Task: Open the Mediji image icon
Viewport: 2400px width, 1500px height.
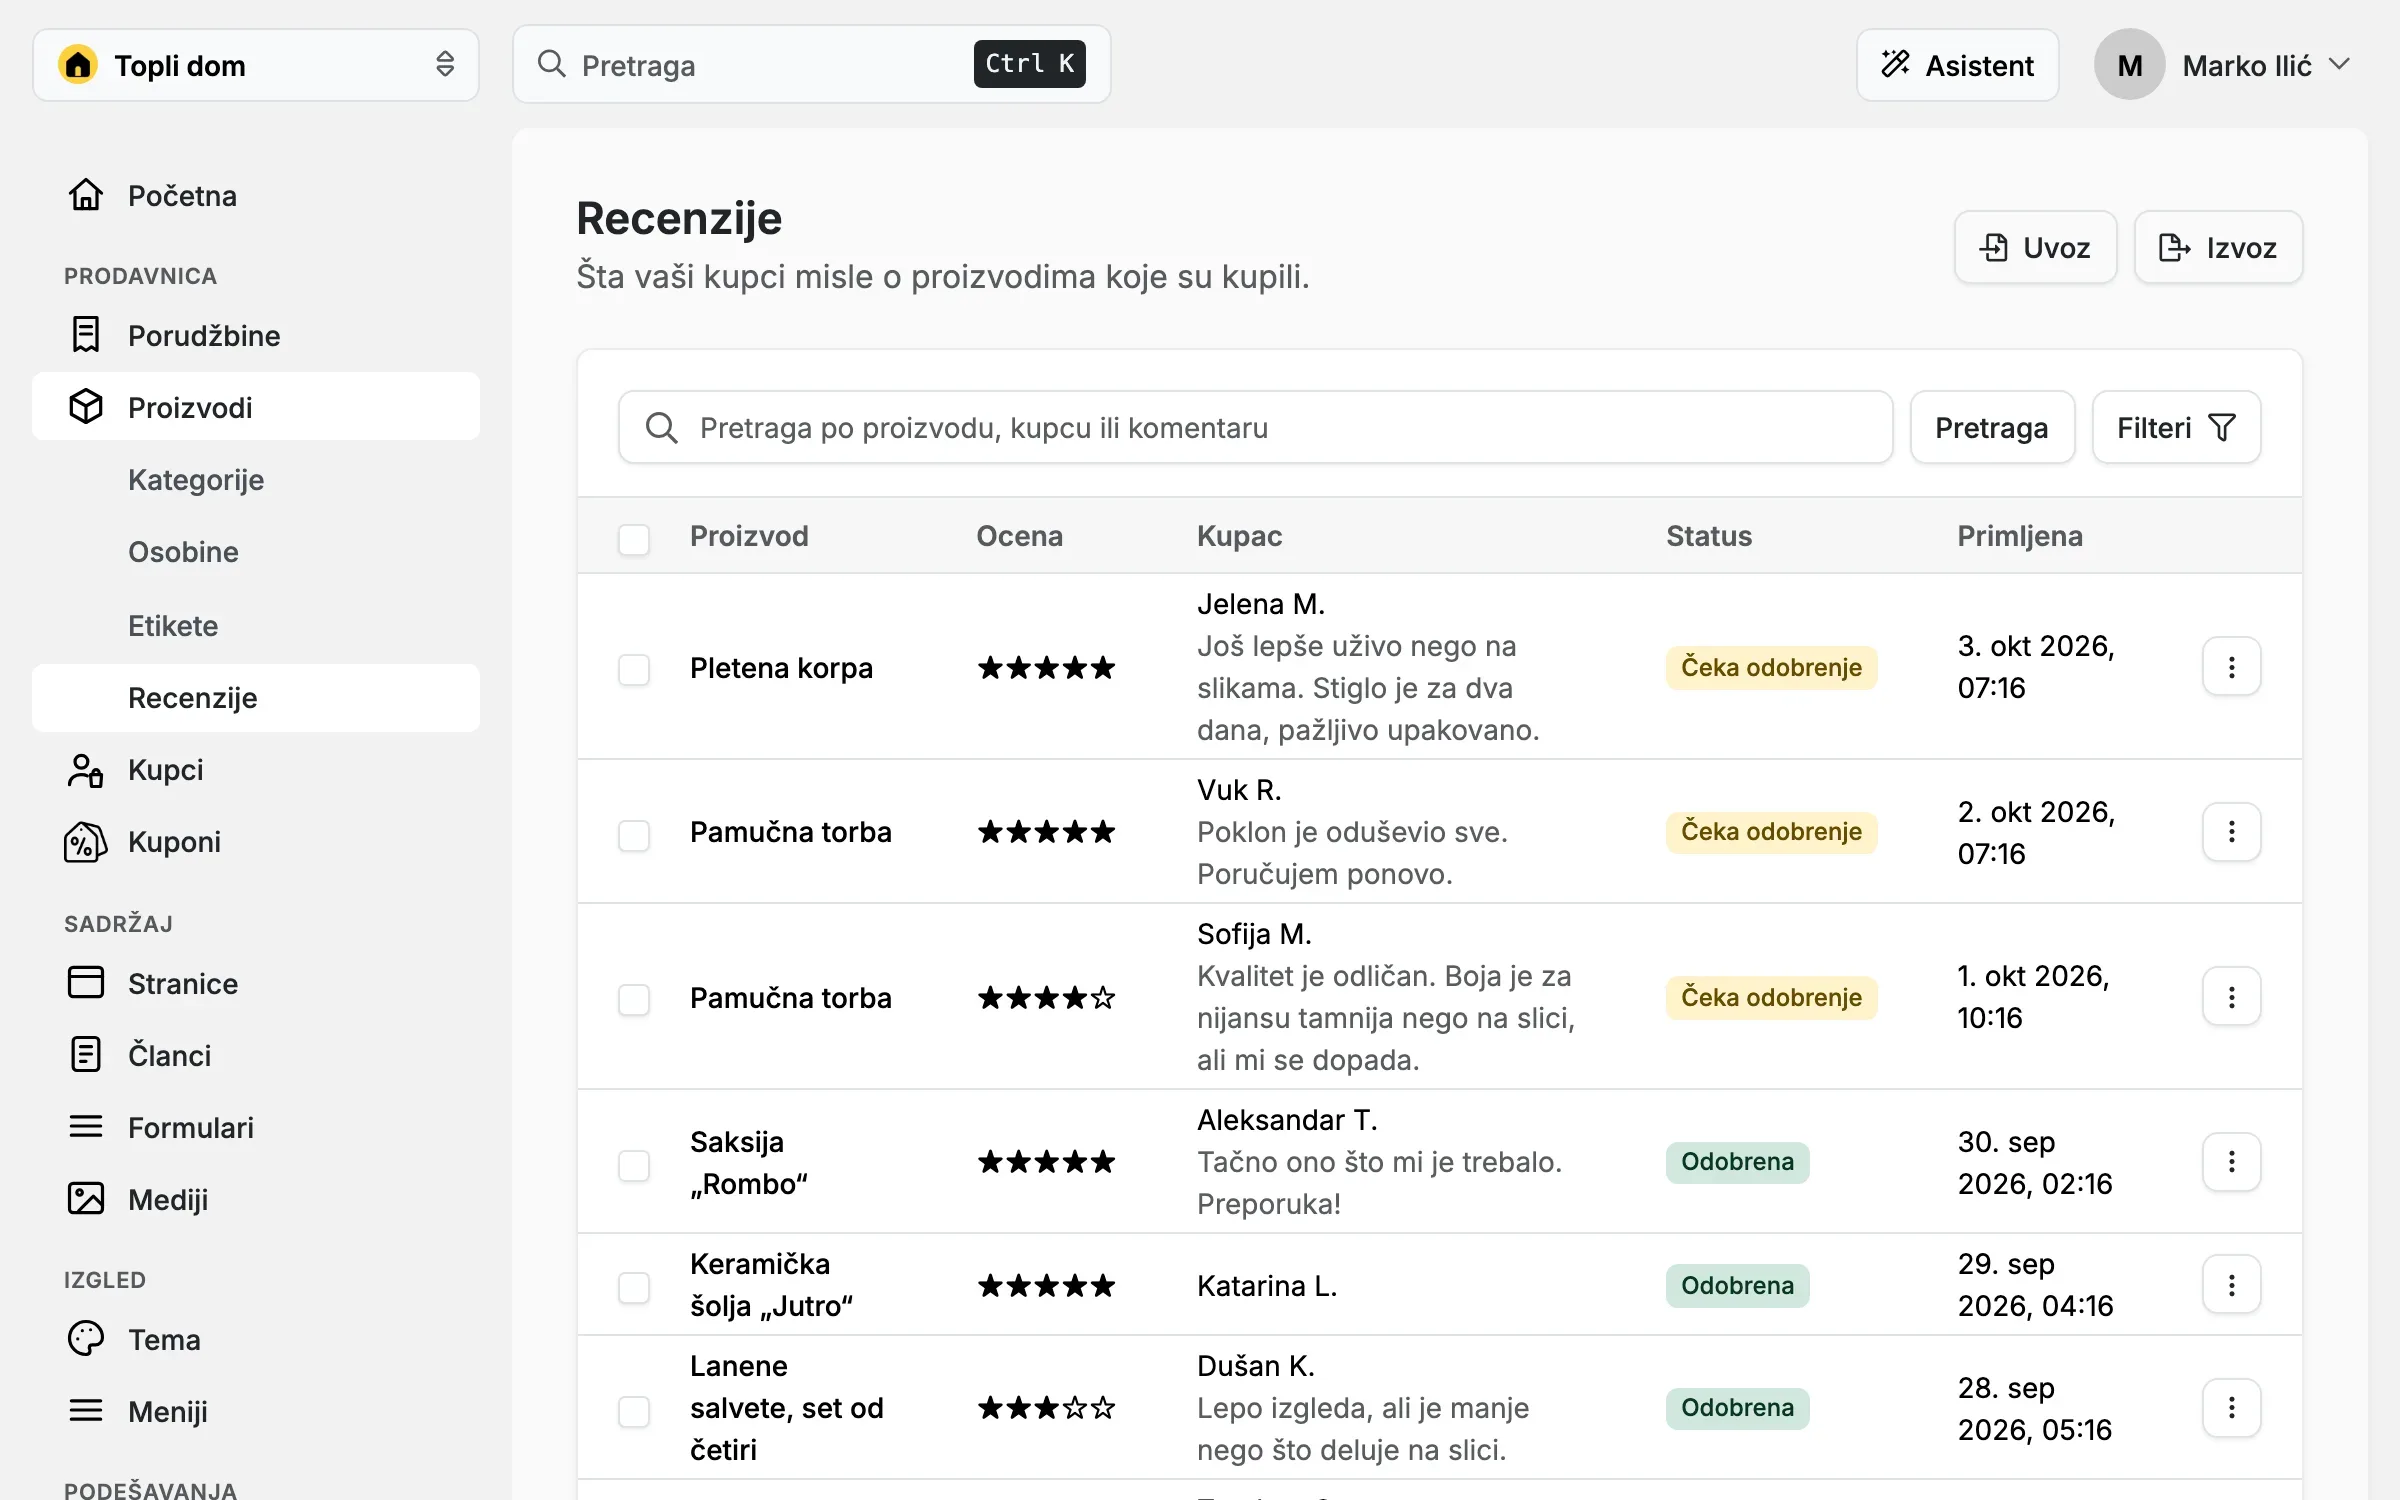Action: tap(86, 1199)
